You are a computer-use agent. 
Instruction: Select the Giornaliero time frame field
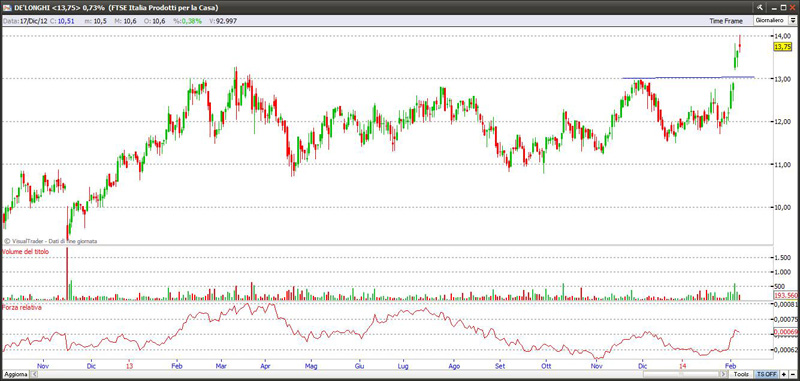(x=770, y=20)
